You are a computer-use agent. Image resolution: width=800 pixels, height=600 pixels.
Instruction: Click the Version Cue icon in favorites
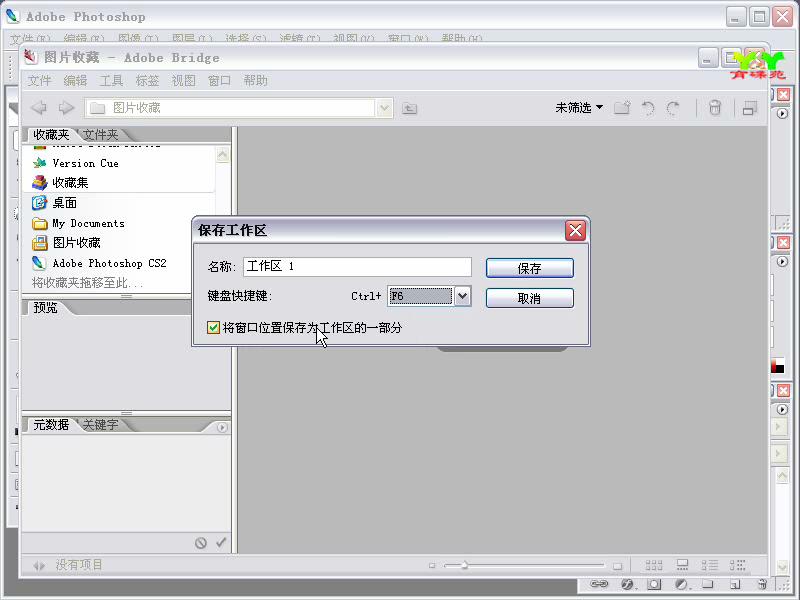tap(39, 163)
